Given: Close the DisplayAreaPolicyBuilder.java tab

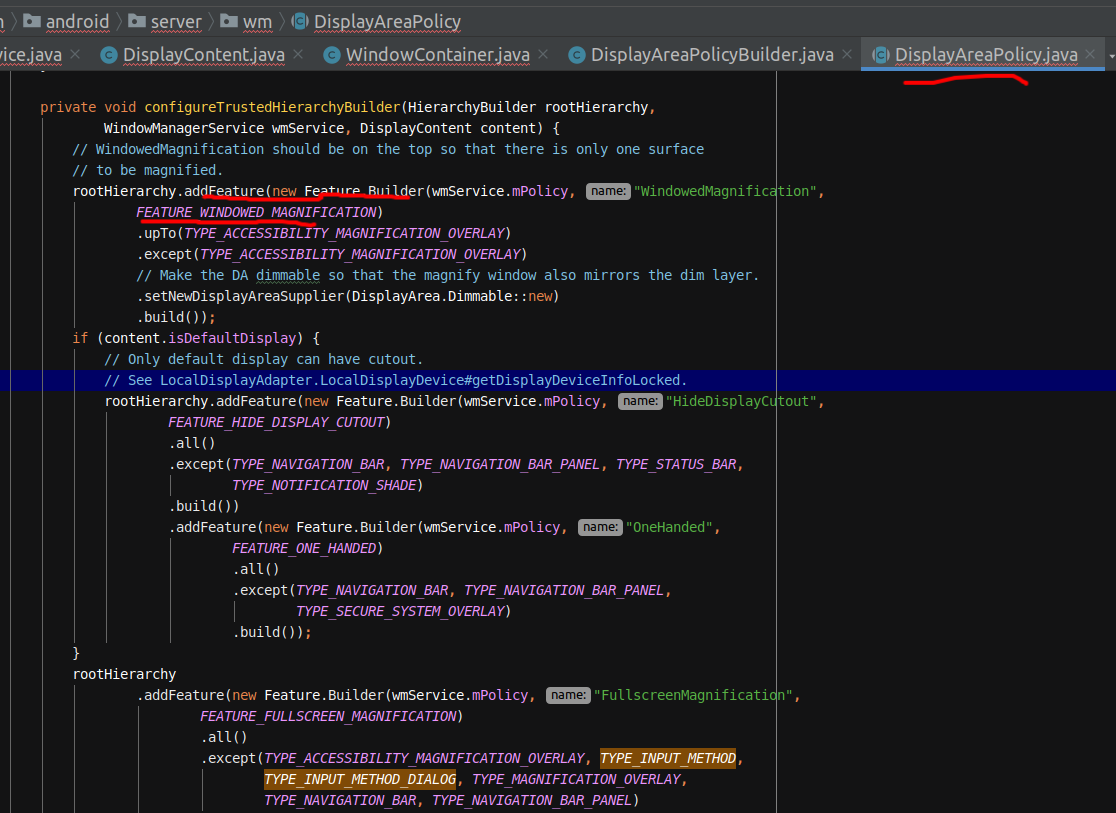Looking at the screenshot, I should [x=846, y=54].
